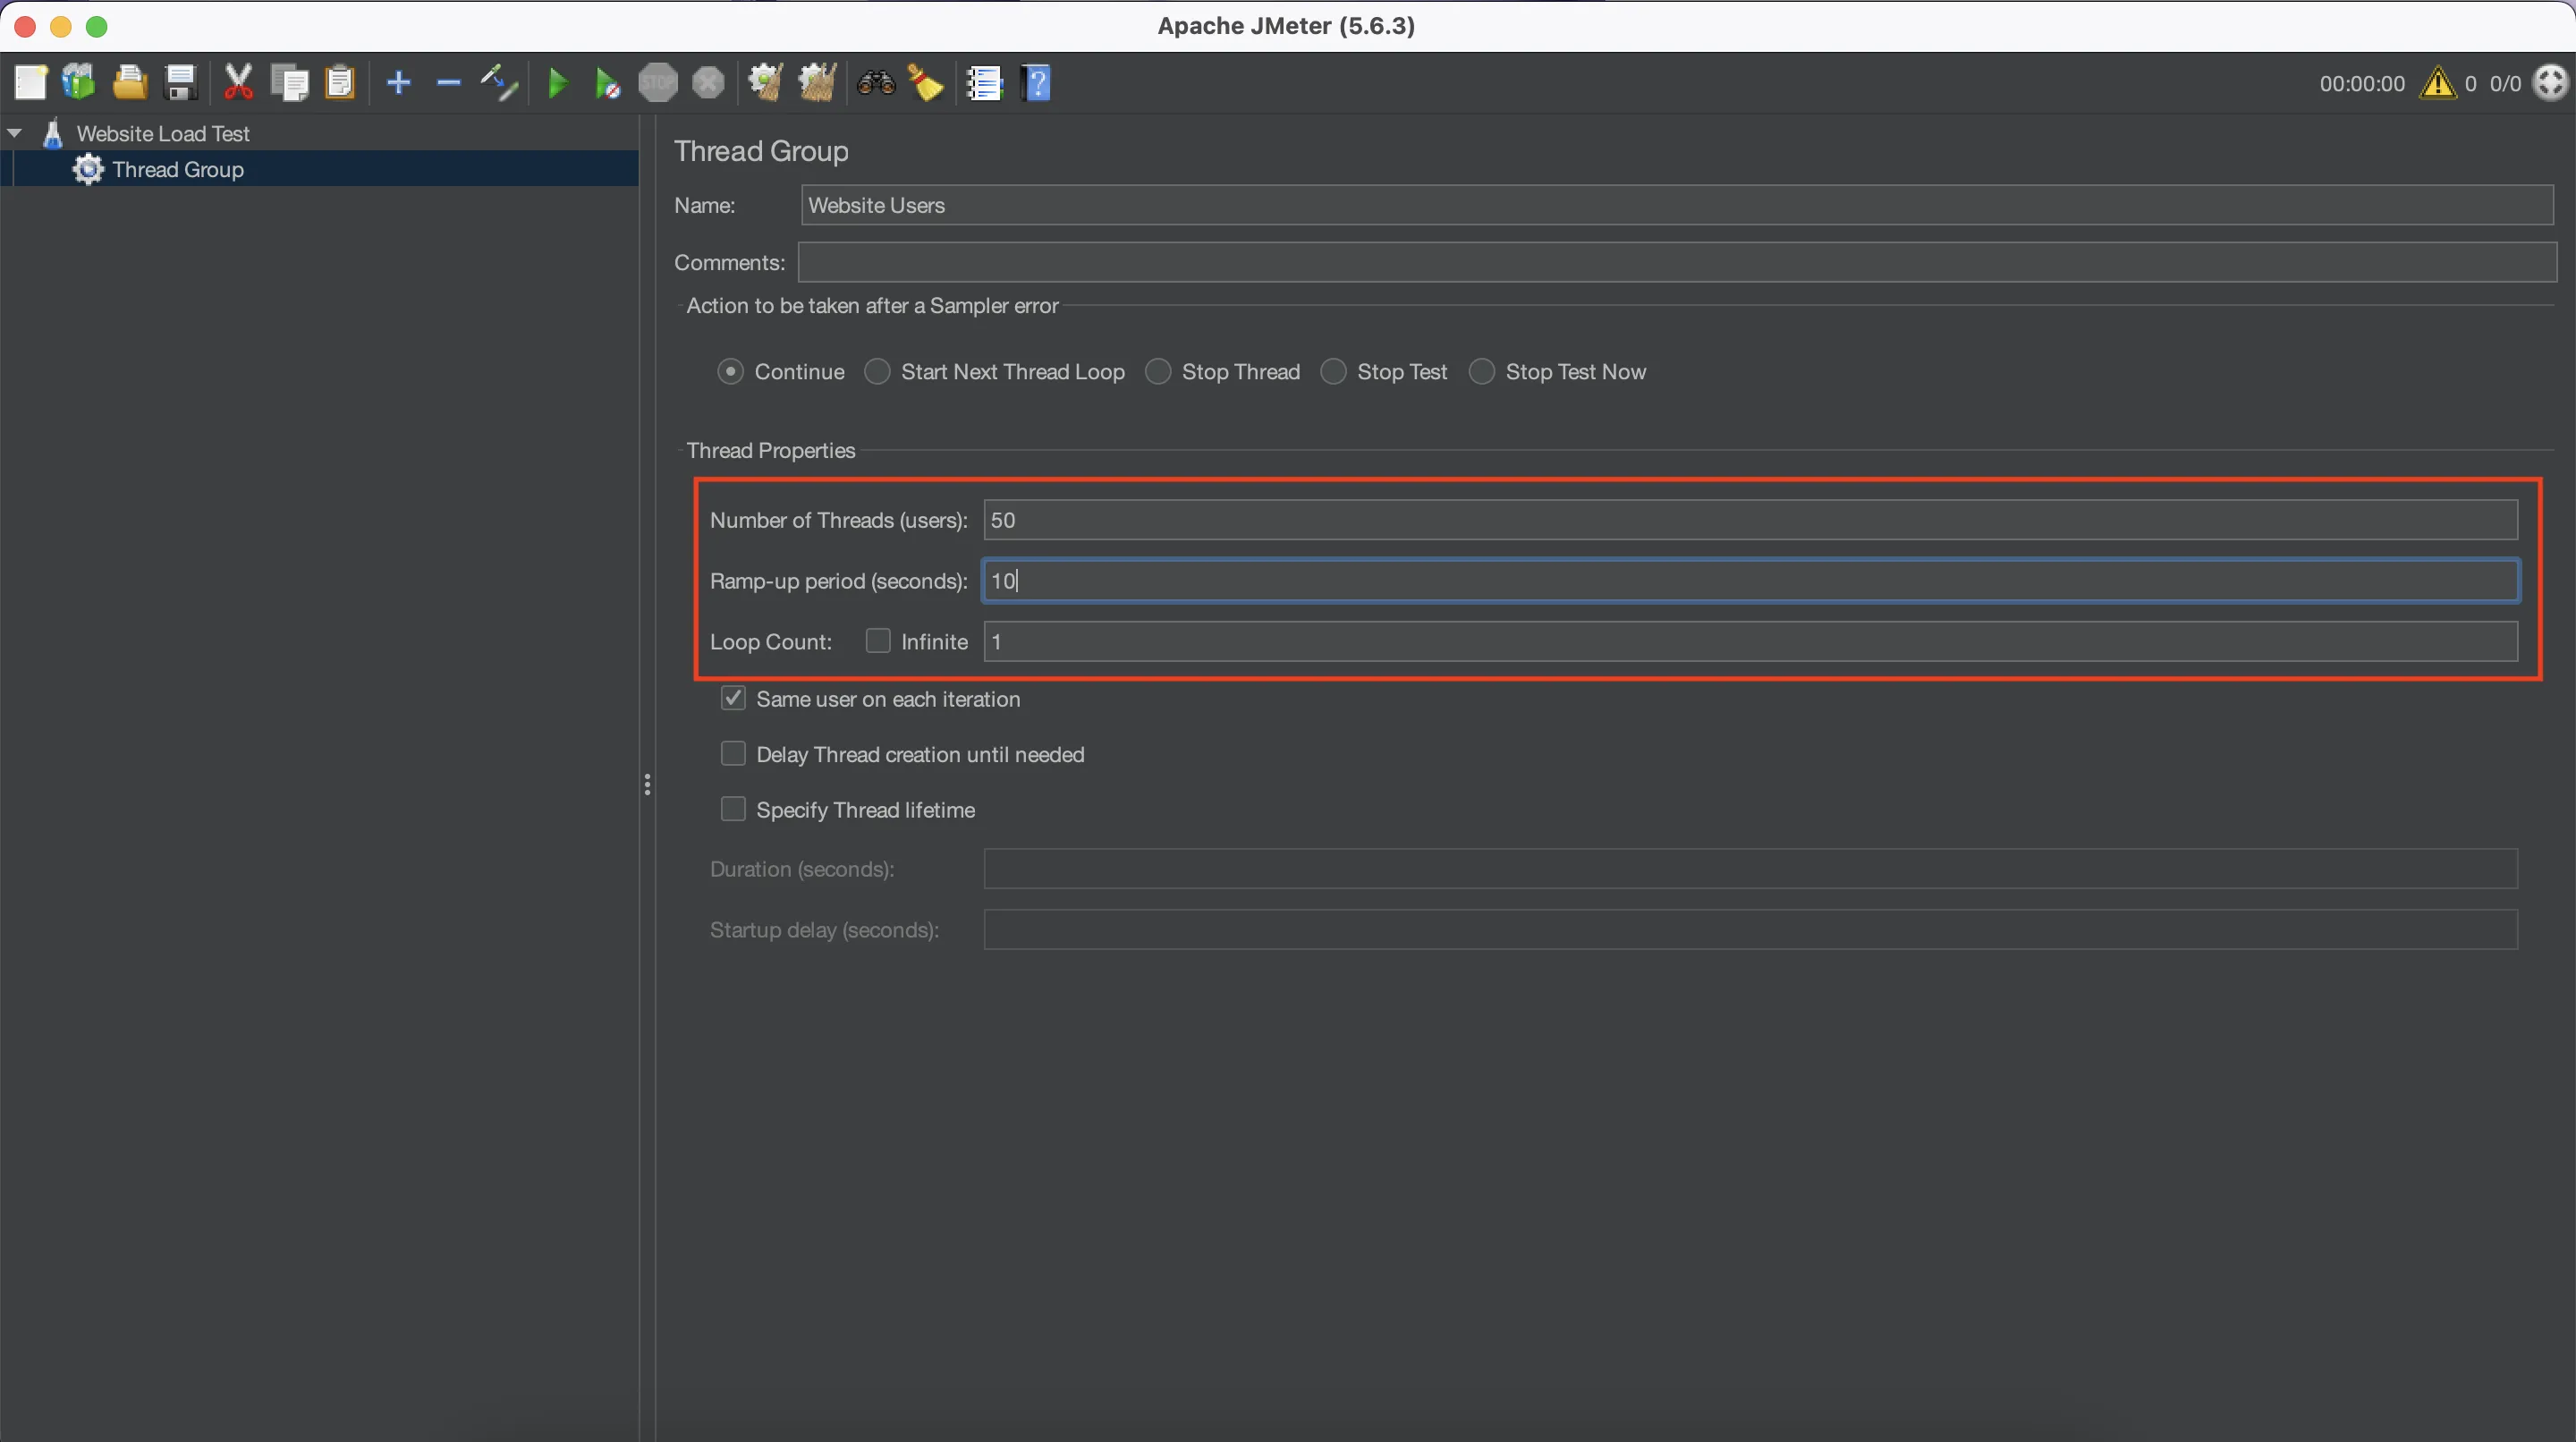Open Function Helper dialog icon

coord(985,83)
